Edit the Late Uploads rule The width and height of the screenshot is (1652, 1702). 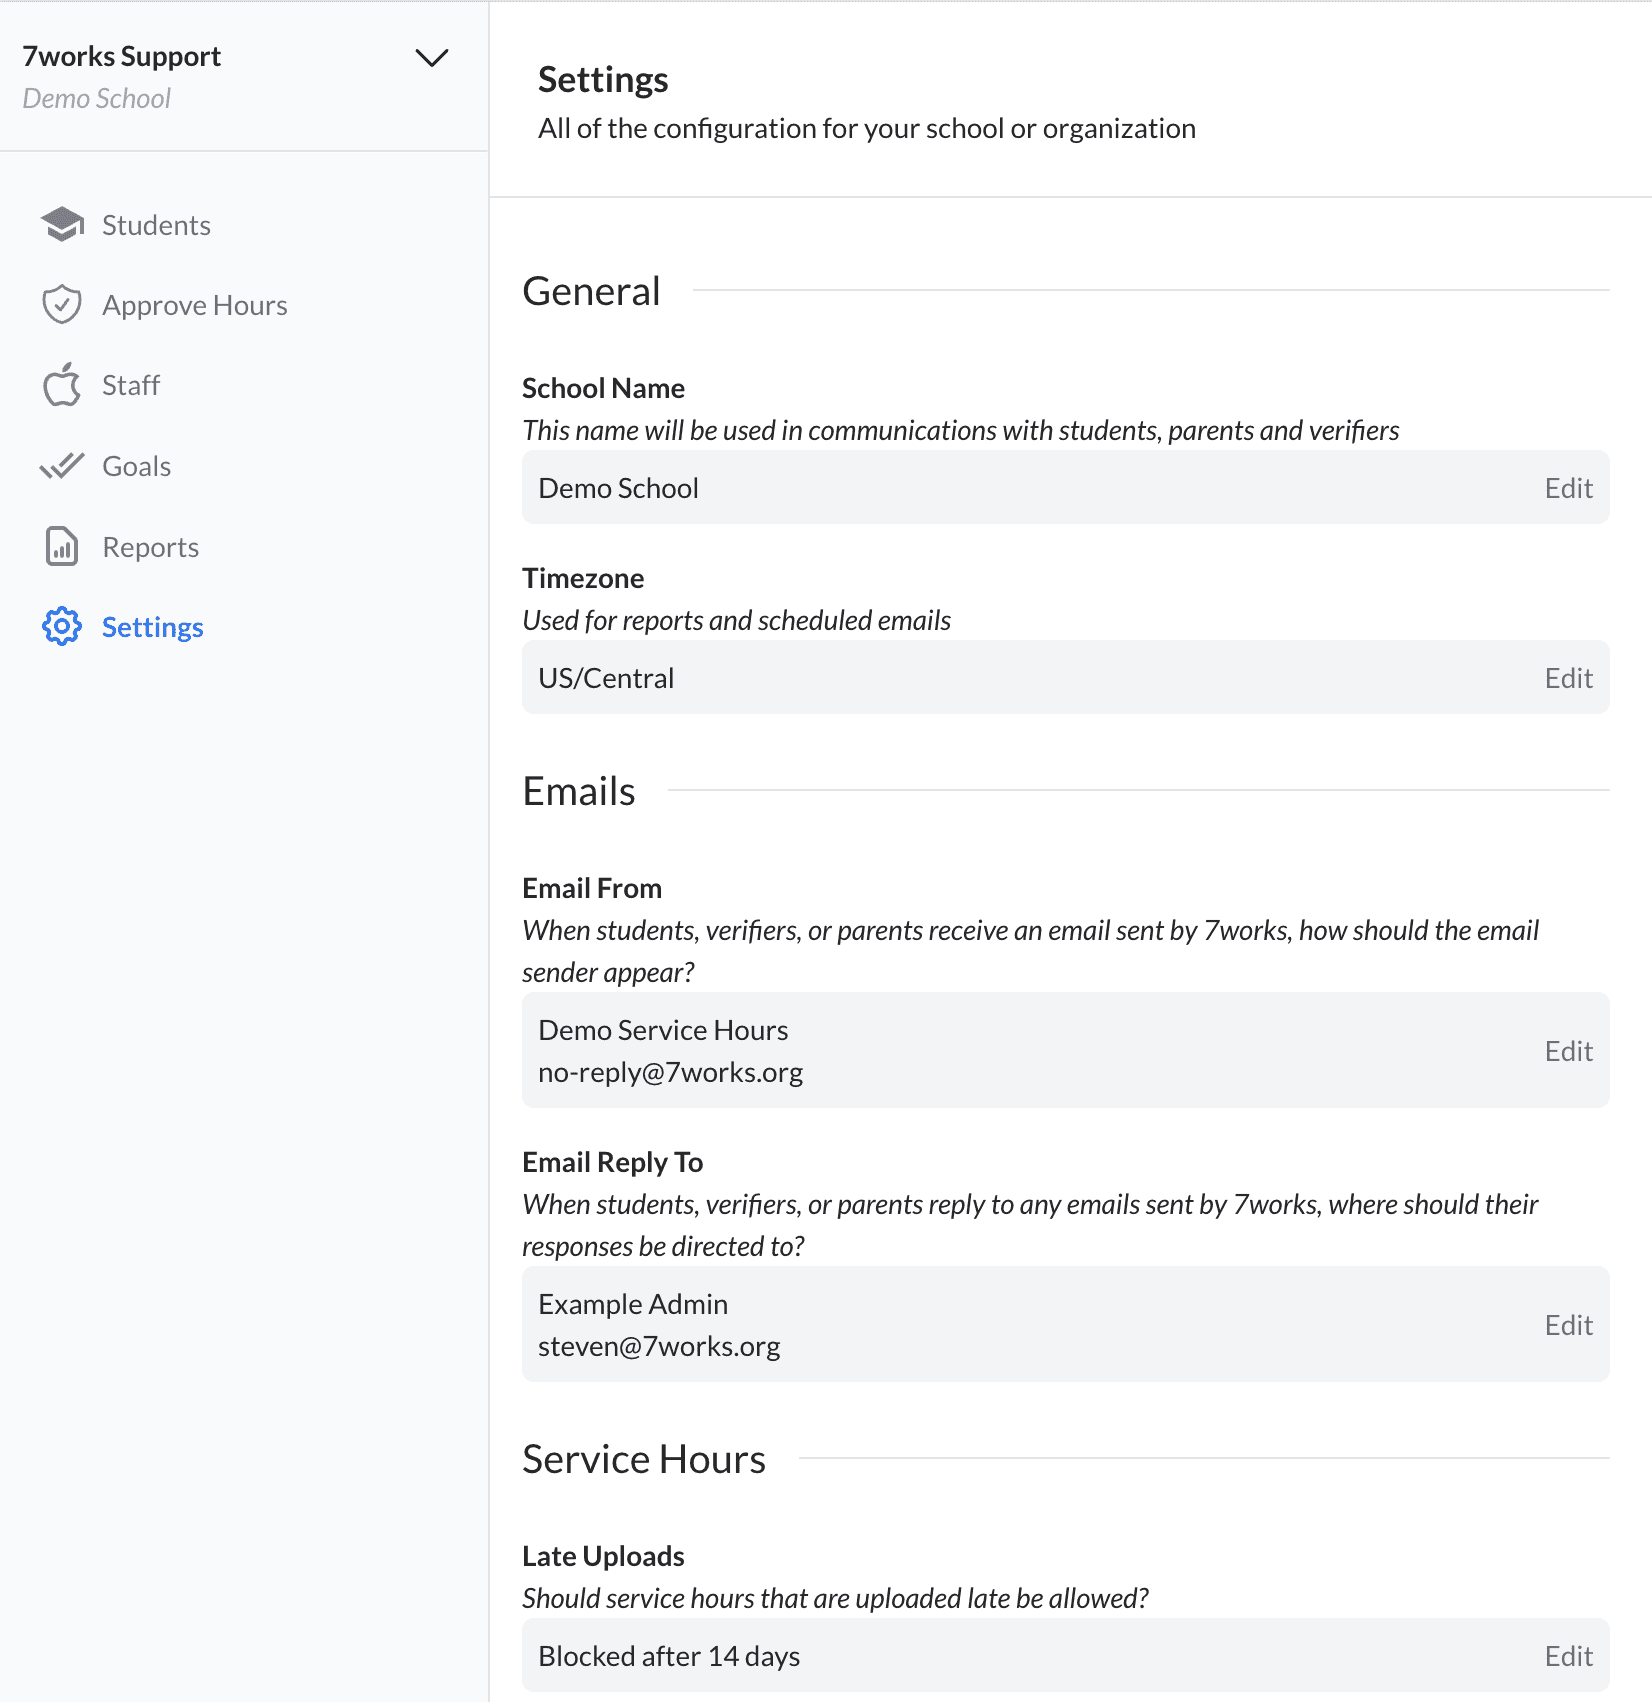(1568, 1656)
